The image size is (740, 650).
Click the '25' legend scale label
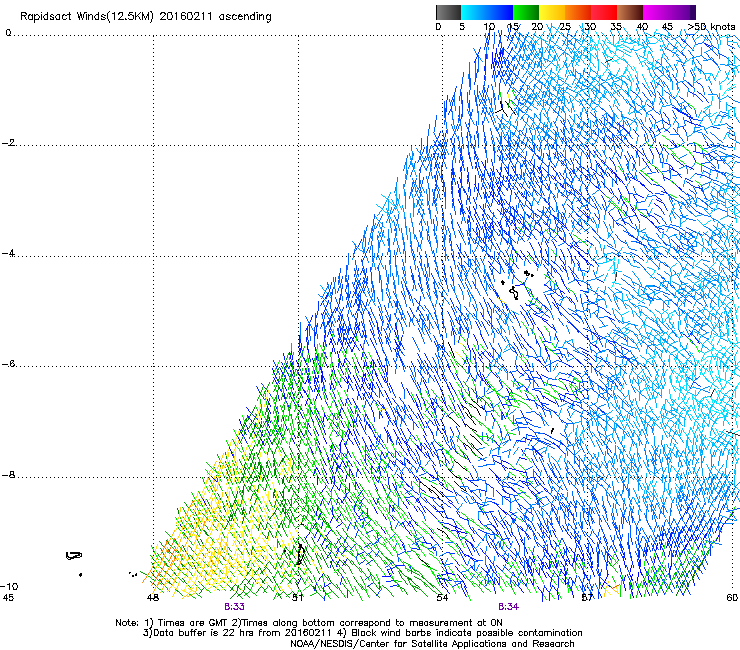point(565,27)
